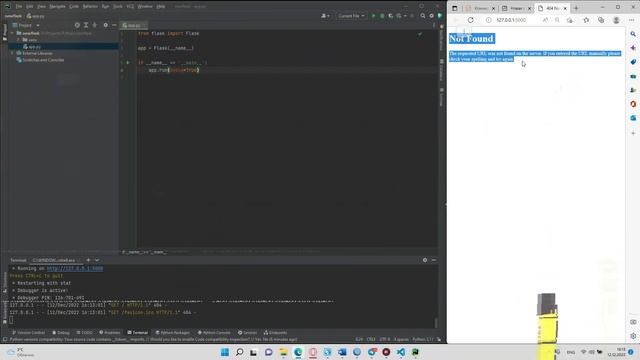Open File Explorer from taskbar
The image size is (640, 360).
tap(283, 352)
